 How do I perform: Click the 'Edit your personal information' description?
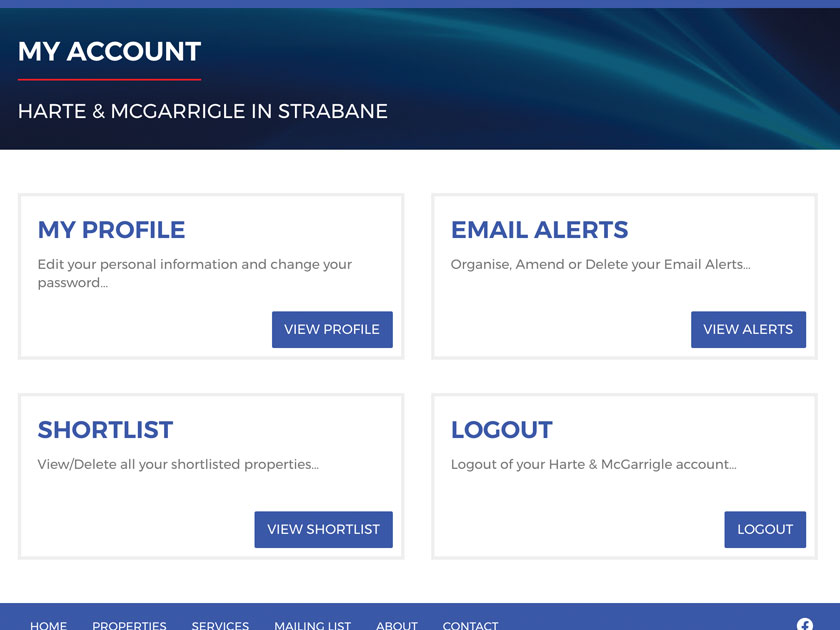194,273
